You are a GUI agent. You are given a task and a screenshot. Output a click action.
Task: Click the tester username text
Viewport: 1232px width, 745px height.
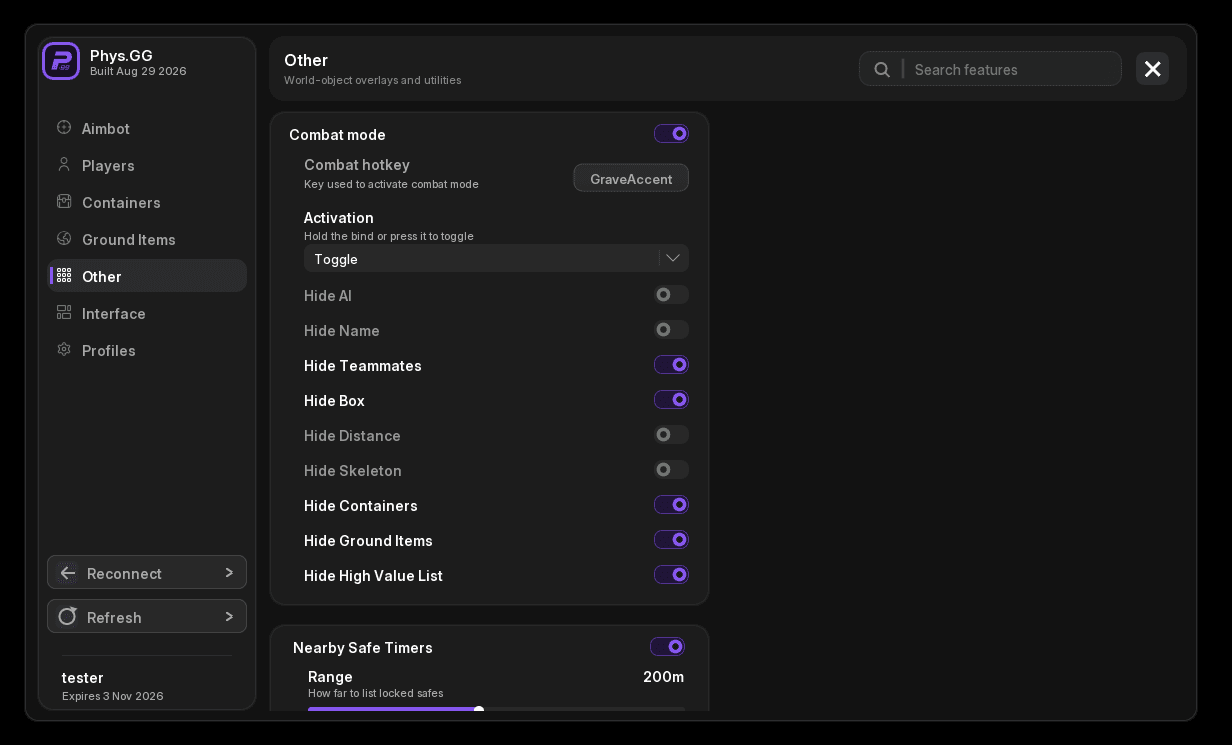click(x=83, y=678)
